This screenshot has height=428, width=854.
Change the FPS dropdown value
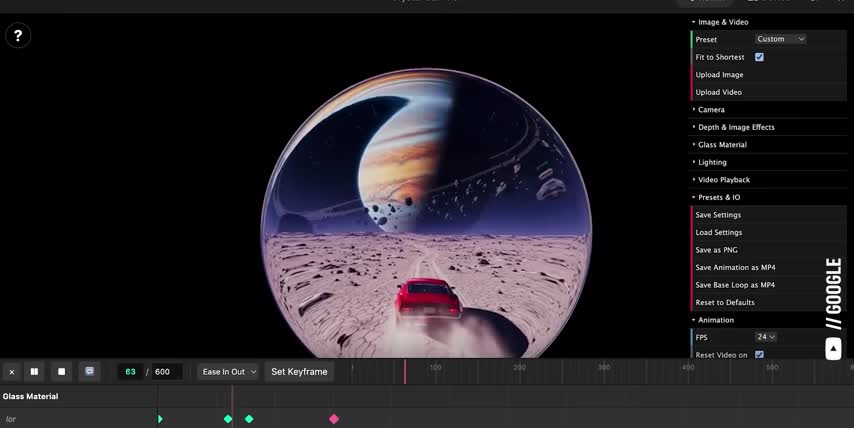765,337
